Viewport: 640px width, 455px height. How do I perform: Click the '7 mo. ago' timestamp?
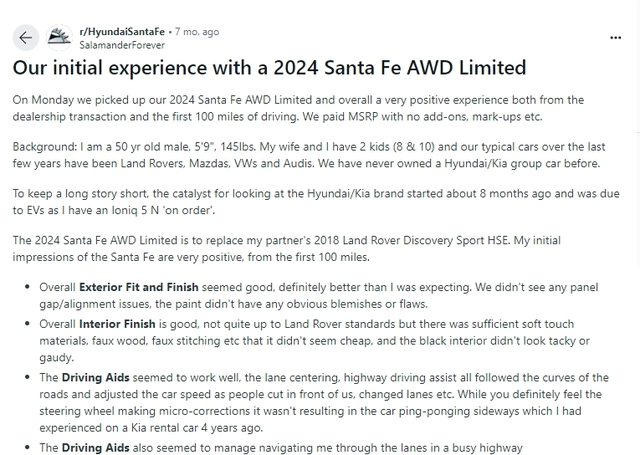point(196,31)
